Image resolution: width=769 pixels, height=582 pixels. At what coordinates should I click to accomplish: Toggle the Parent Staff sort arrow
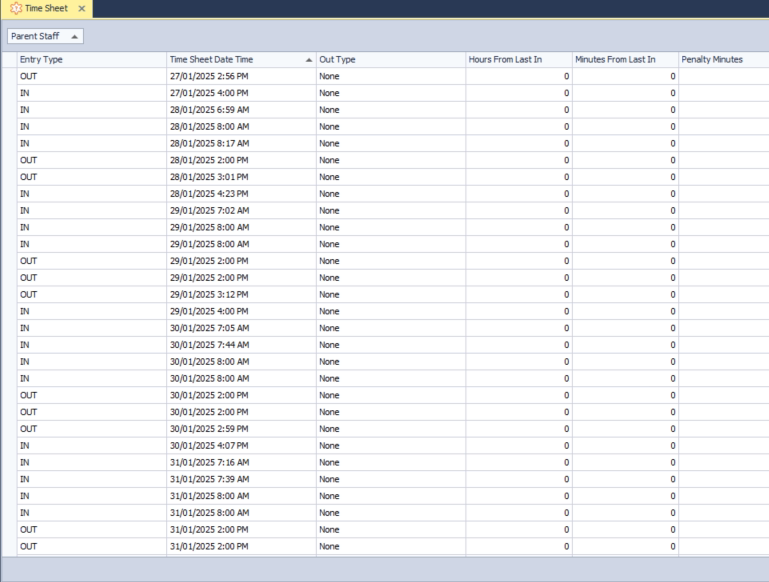pyautogui.click(x=76, y=36)
